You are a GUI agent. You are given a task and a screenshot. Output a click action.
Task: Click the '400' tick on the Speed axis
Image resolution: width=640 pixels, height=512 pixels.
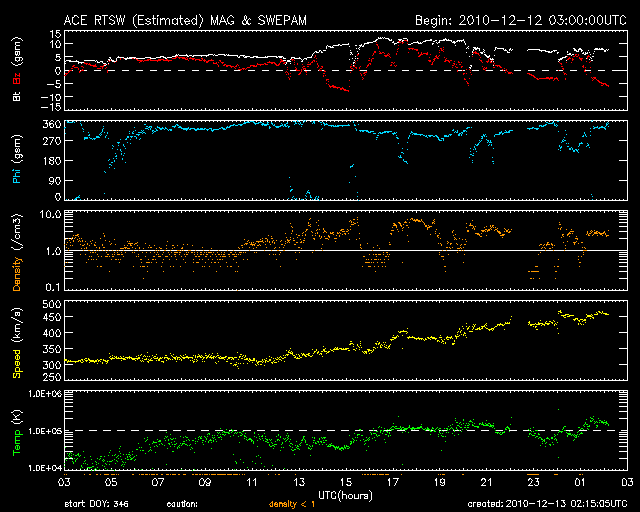pos(52,333)
